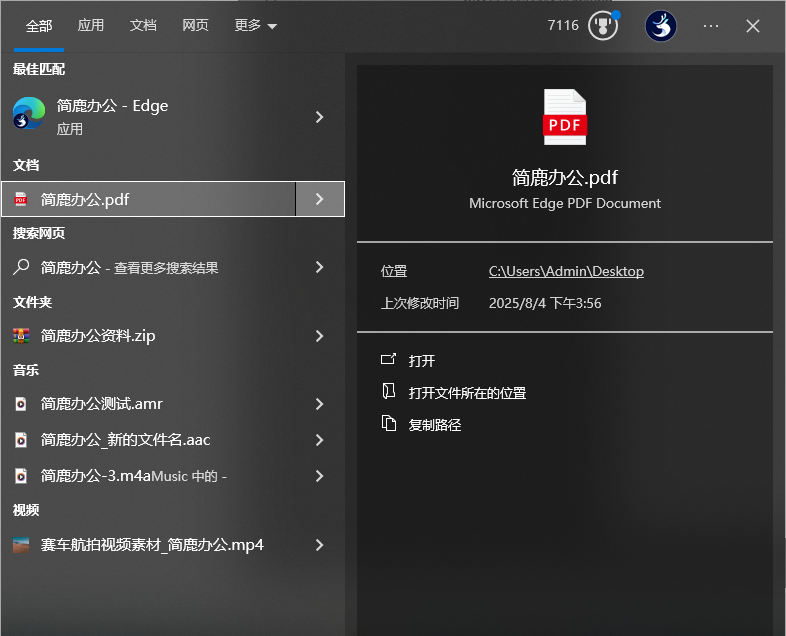Image resolution: width=786 pixels, height=636 pixels.
Task: Click the zip archive icon for 简鹿办公资料.zip
Action: coord(21,335)
